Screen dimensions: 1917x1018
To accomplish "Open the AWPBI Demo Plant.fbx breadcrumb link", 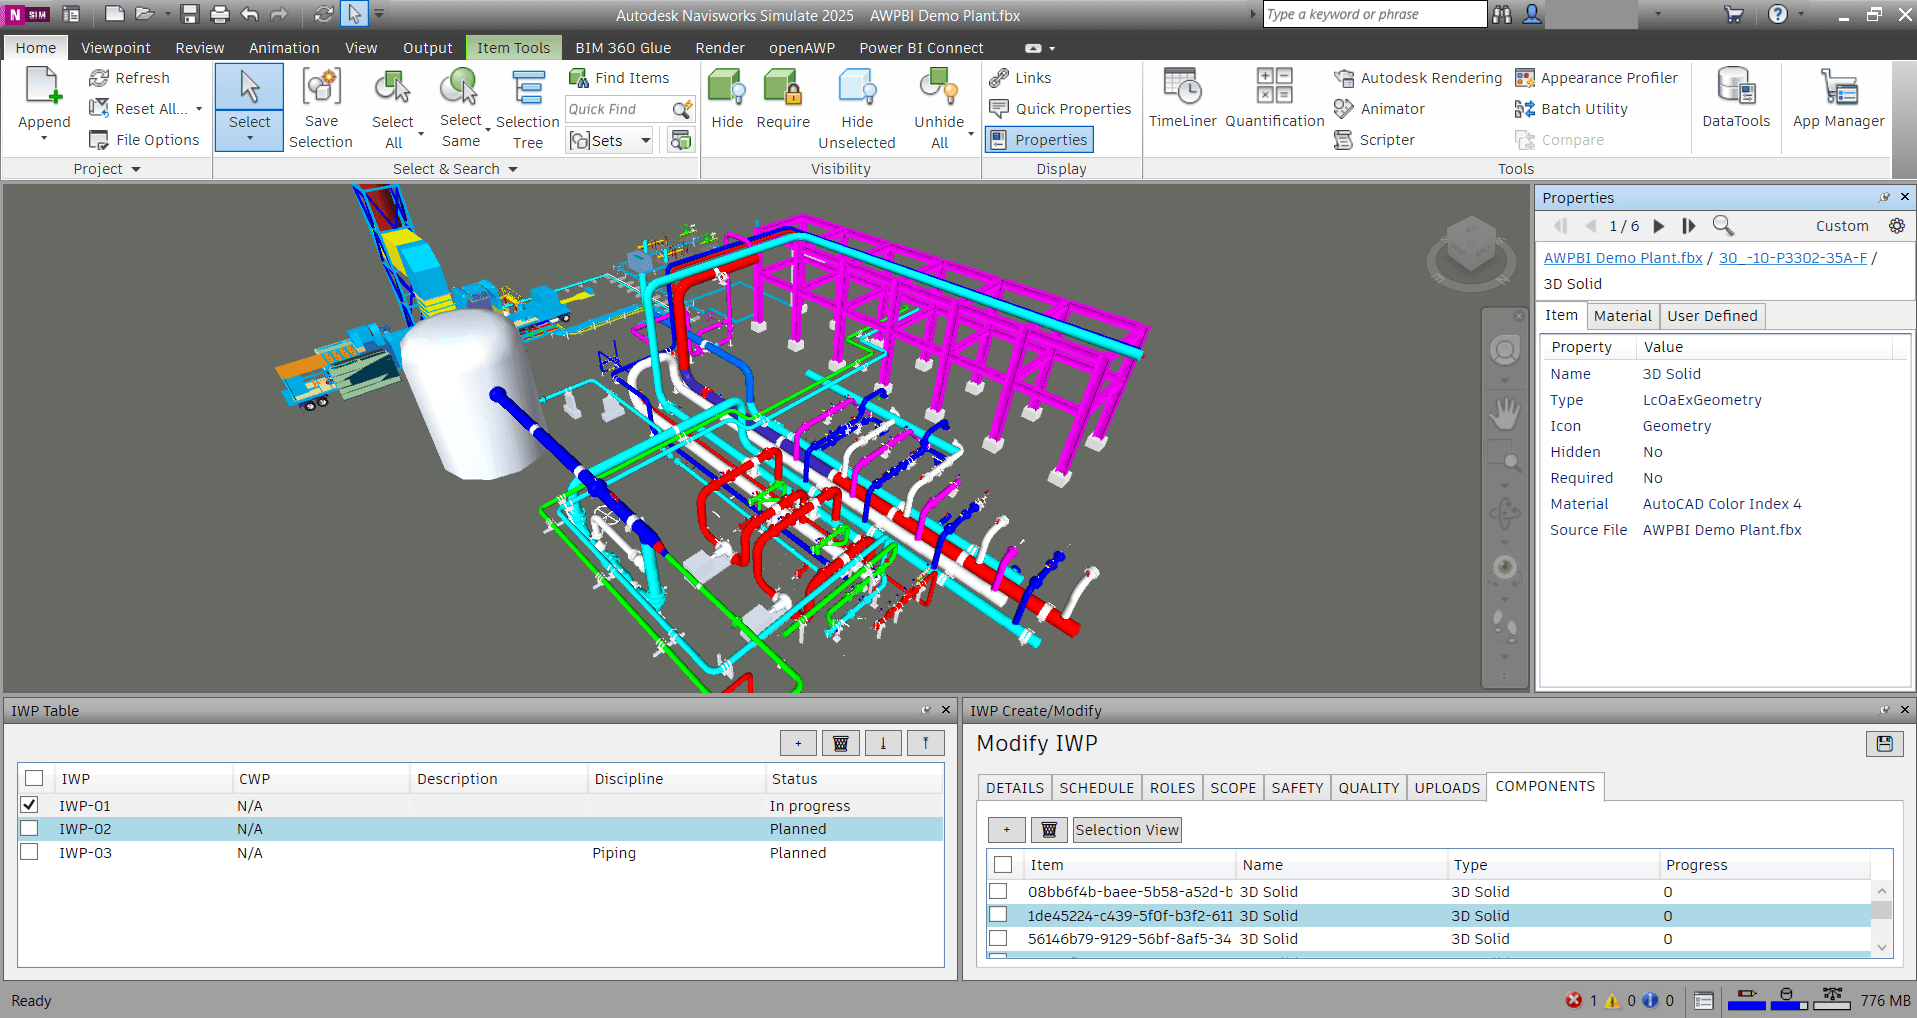I will click(x=1623, y=258).
